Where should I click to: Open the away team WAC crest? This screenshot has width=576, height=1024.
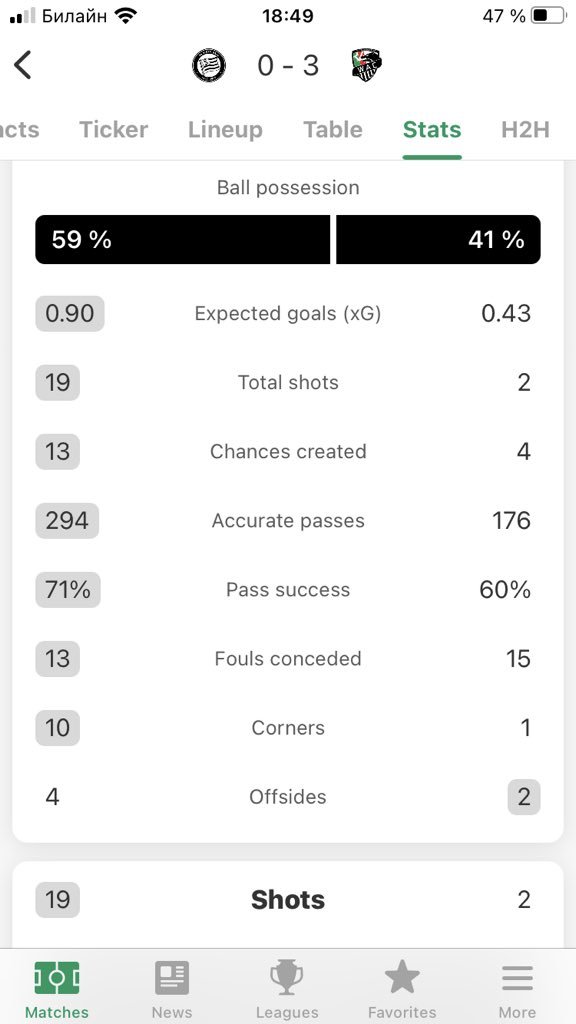point(366,65)
